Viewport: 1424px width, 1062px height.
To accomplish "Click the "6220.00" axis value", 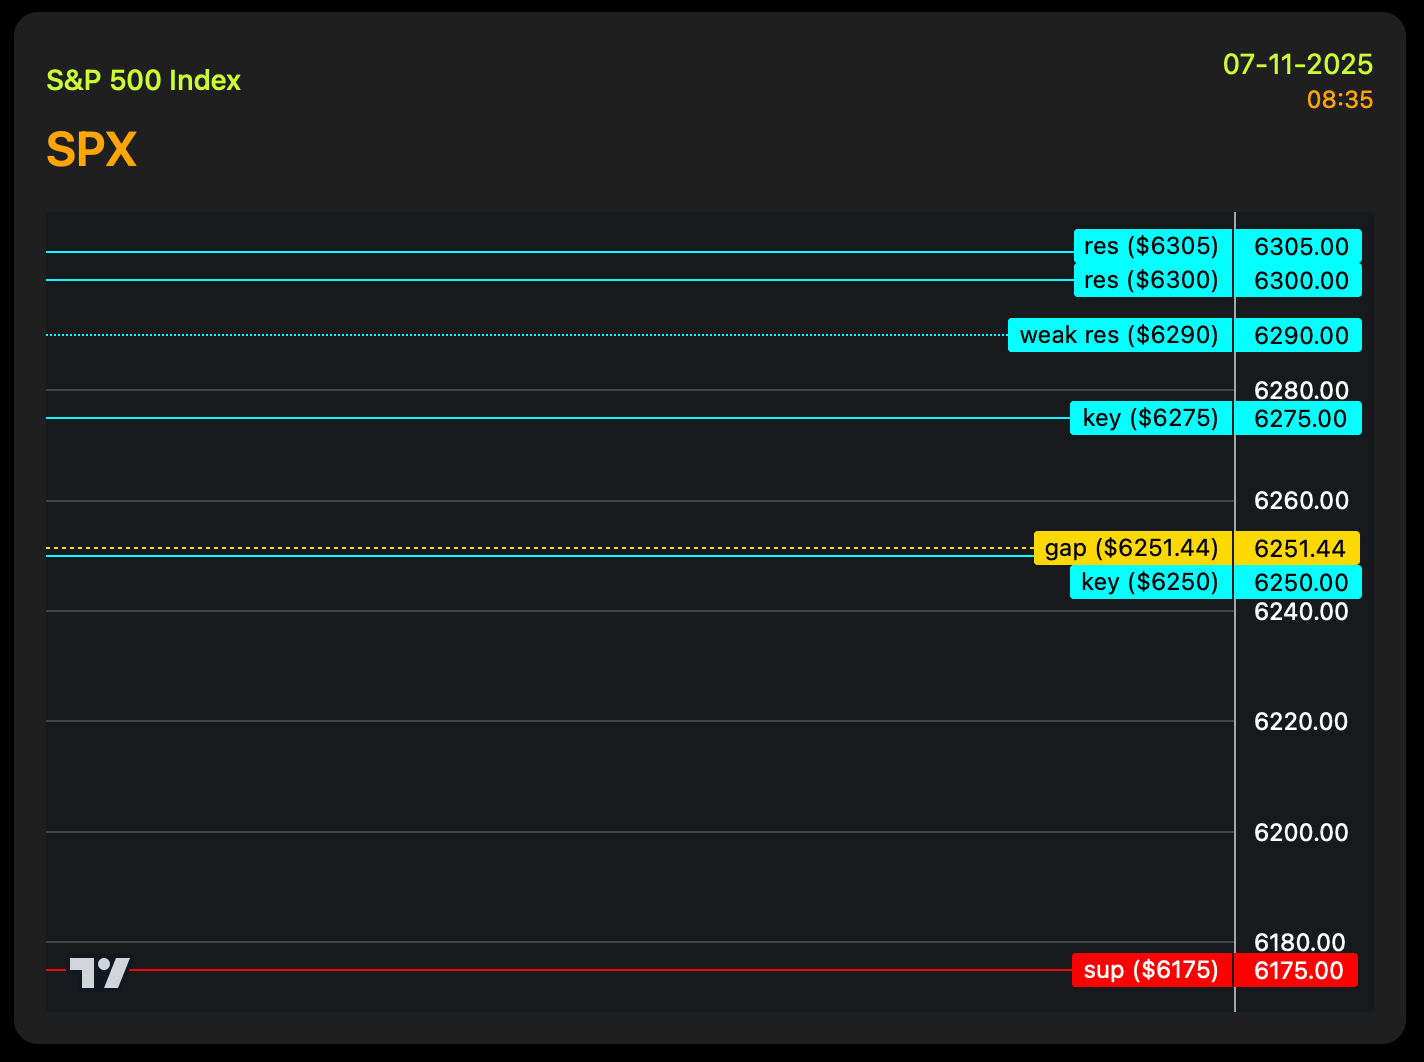I will click(1301, 721).
